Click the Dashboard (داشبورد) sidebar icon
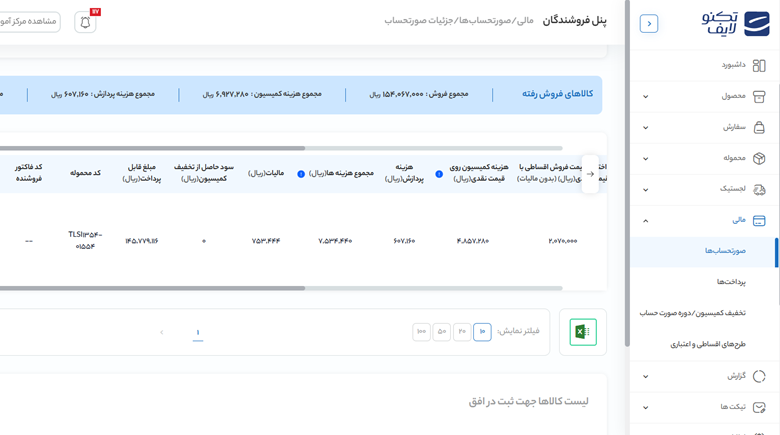Viewport: 780px width, 435px height. pos(759,66)
